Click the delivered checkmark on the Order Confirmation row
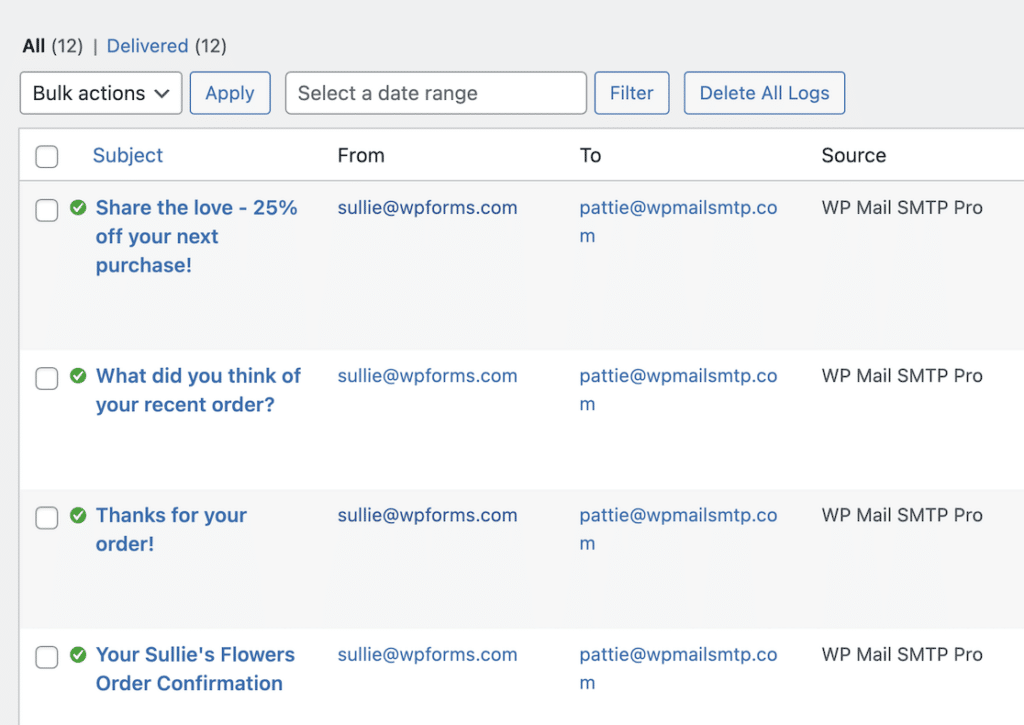This screenshot has height=725, width=1024. pyautogui.click(x=79, y=654)
